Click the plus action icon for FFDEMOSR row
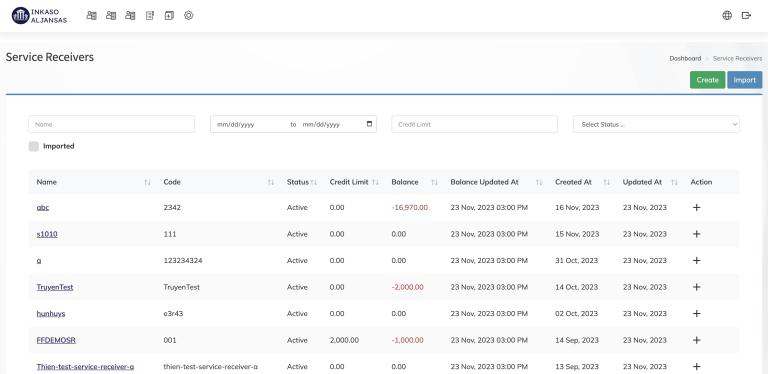Screen dimensions: 768x374 [696, 340]
